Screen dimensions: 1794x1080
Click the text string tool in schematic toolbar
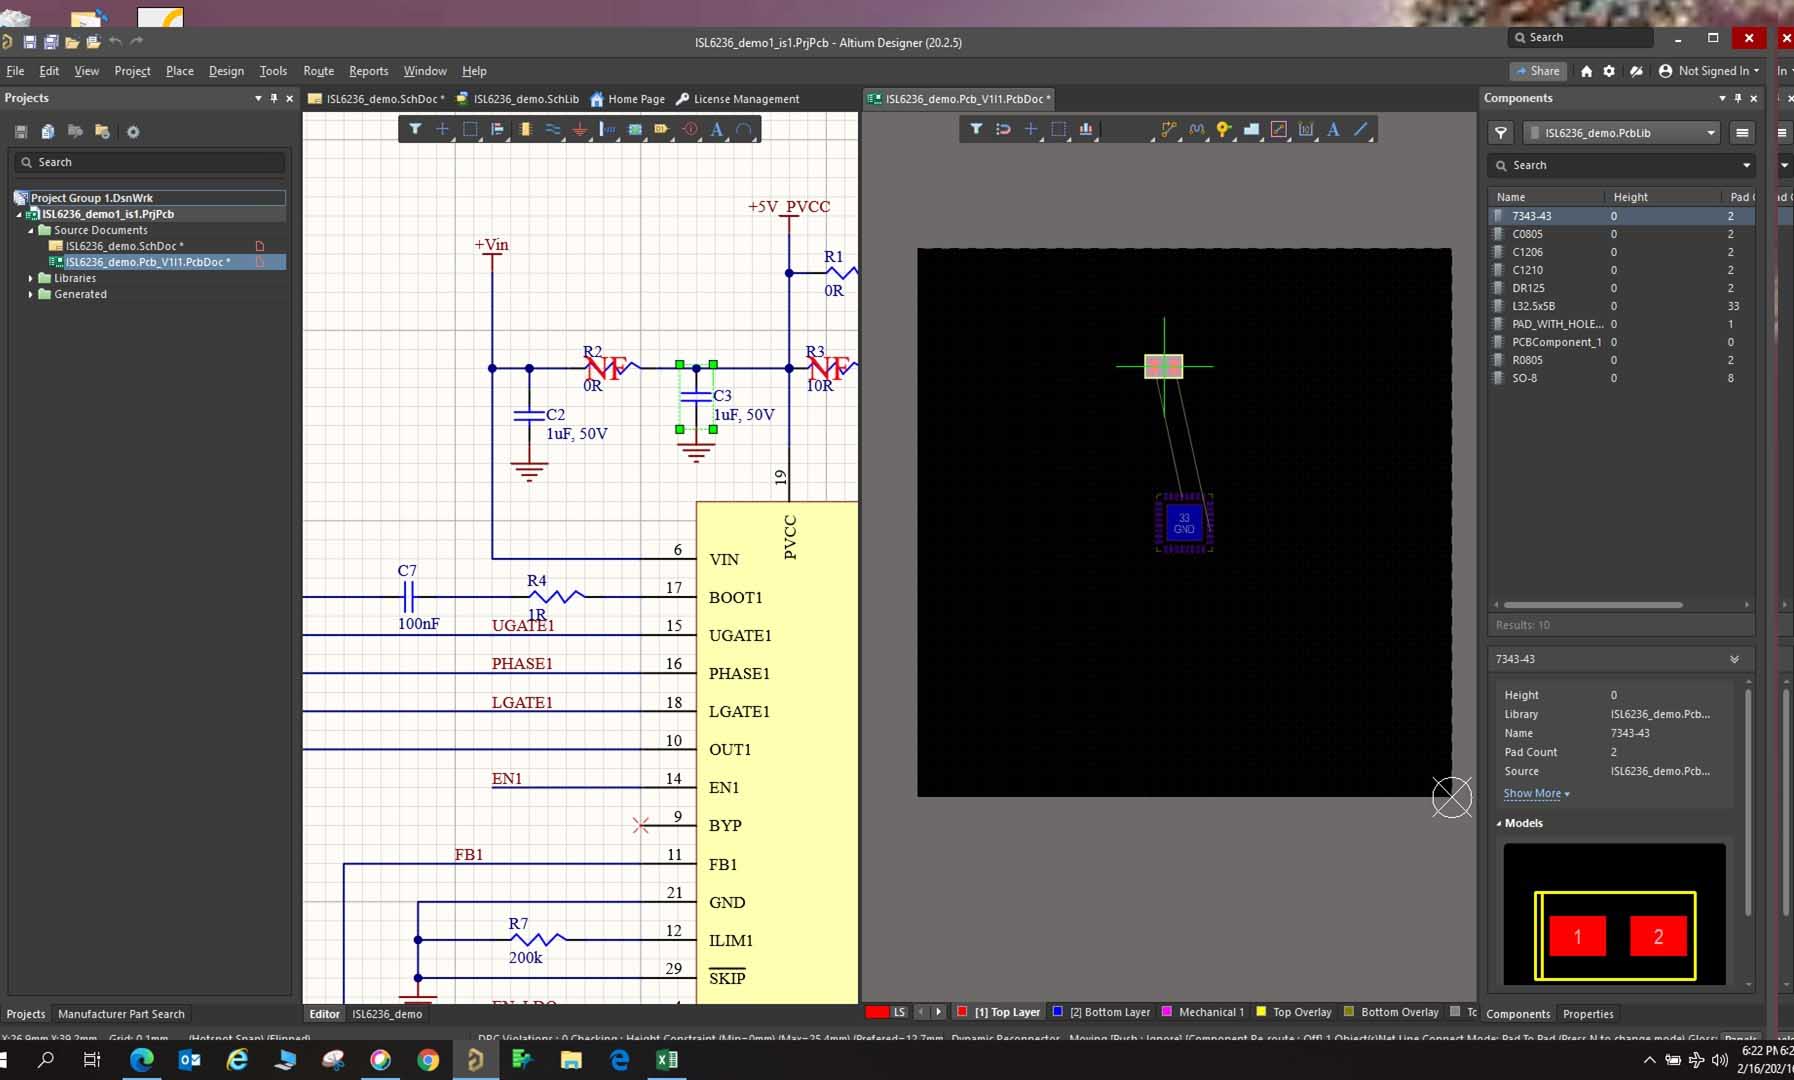coord(716,129)
